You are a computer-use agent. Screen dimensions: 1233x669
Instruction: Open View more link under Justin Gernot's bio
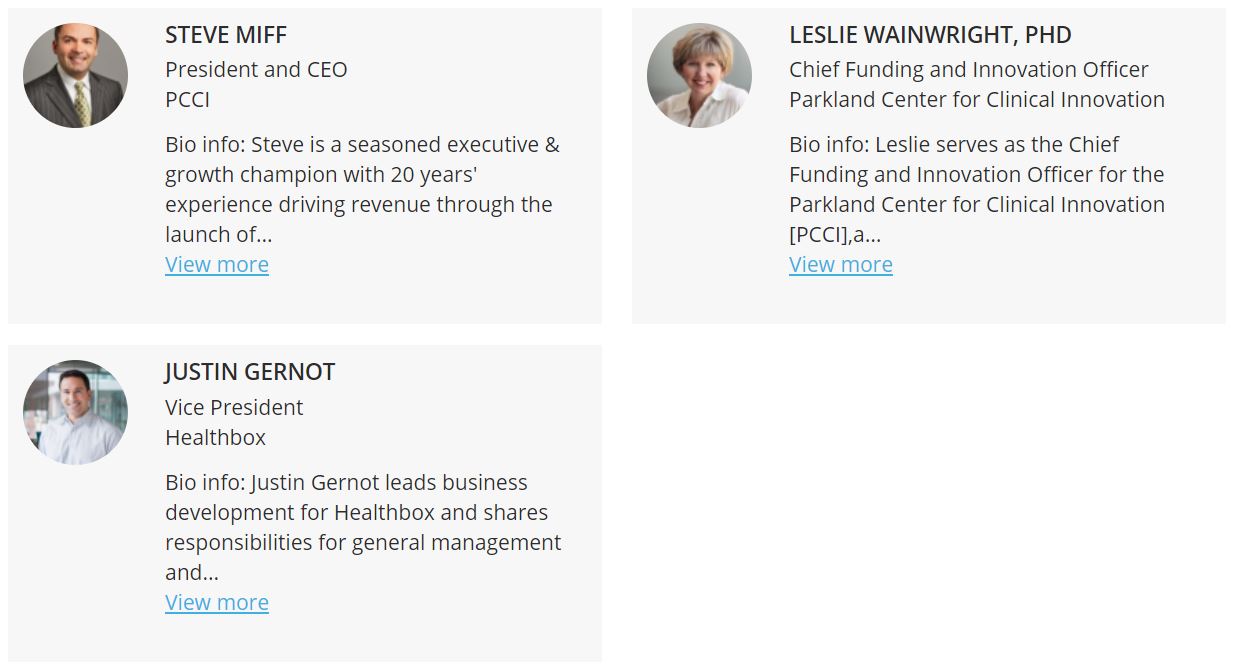click(x=217, y=603)
